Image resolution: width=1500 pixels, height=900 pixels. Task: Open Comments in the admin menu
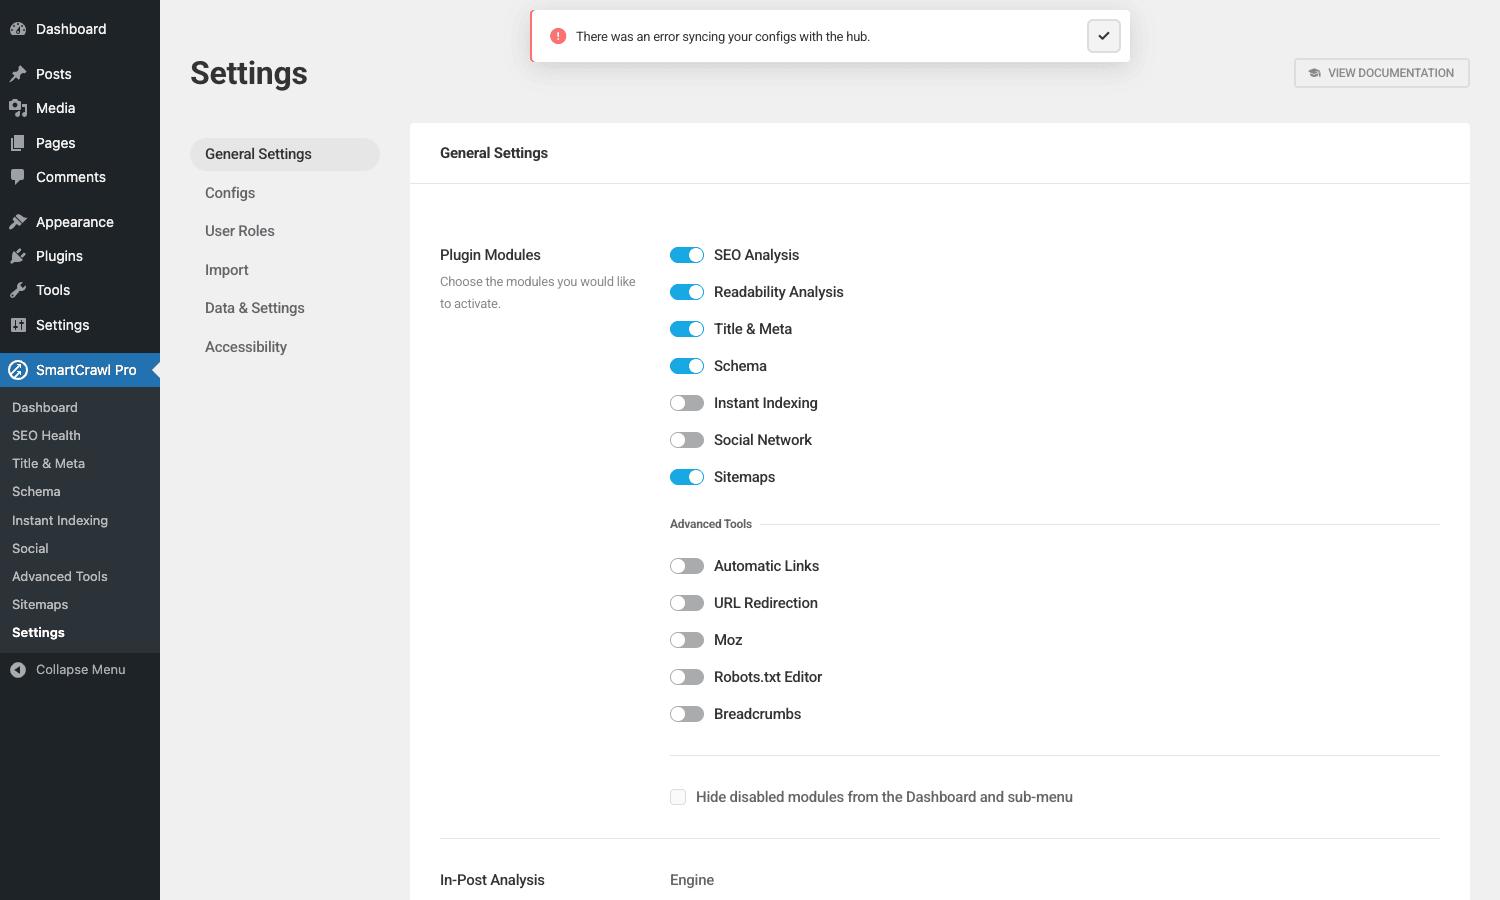pyautogui.click(x=80, y=177)
